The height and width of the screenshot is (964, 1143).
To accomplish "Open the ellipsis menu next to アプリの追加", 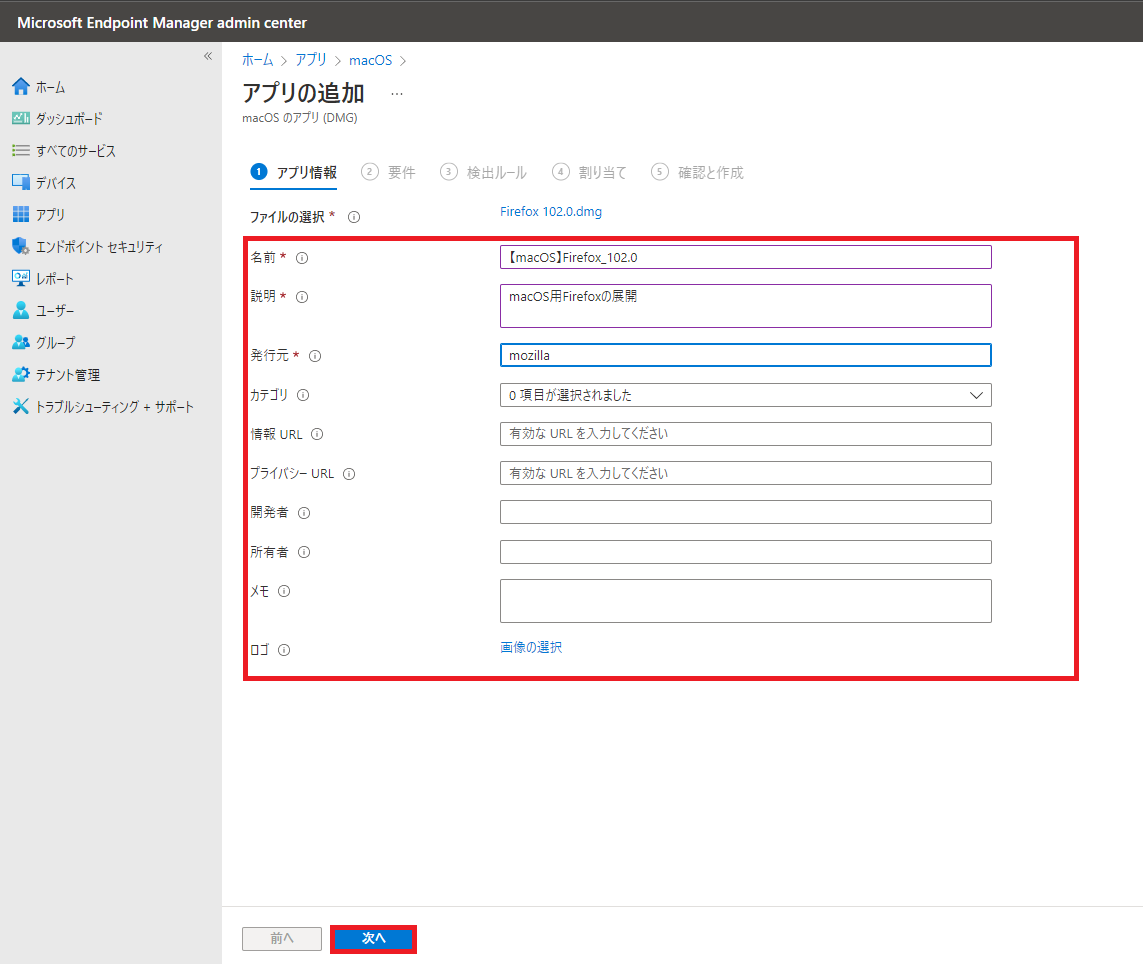I will pos(397,94).
